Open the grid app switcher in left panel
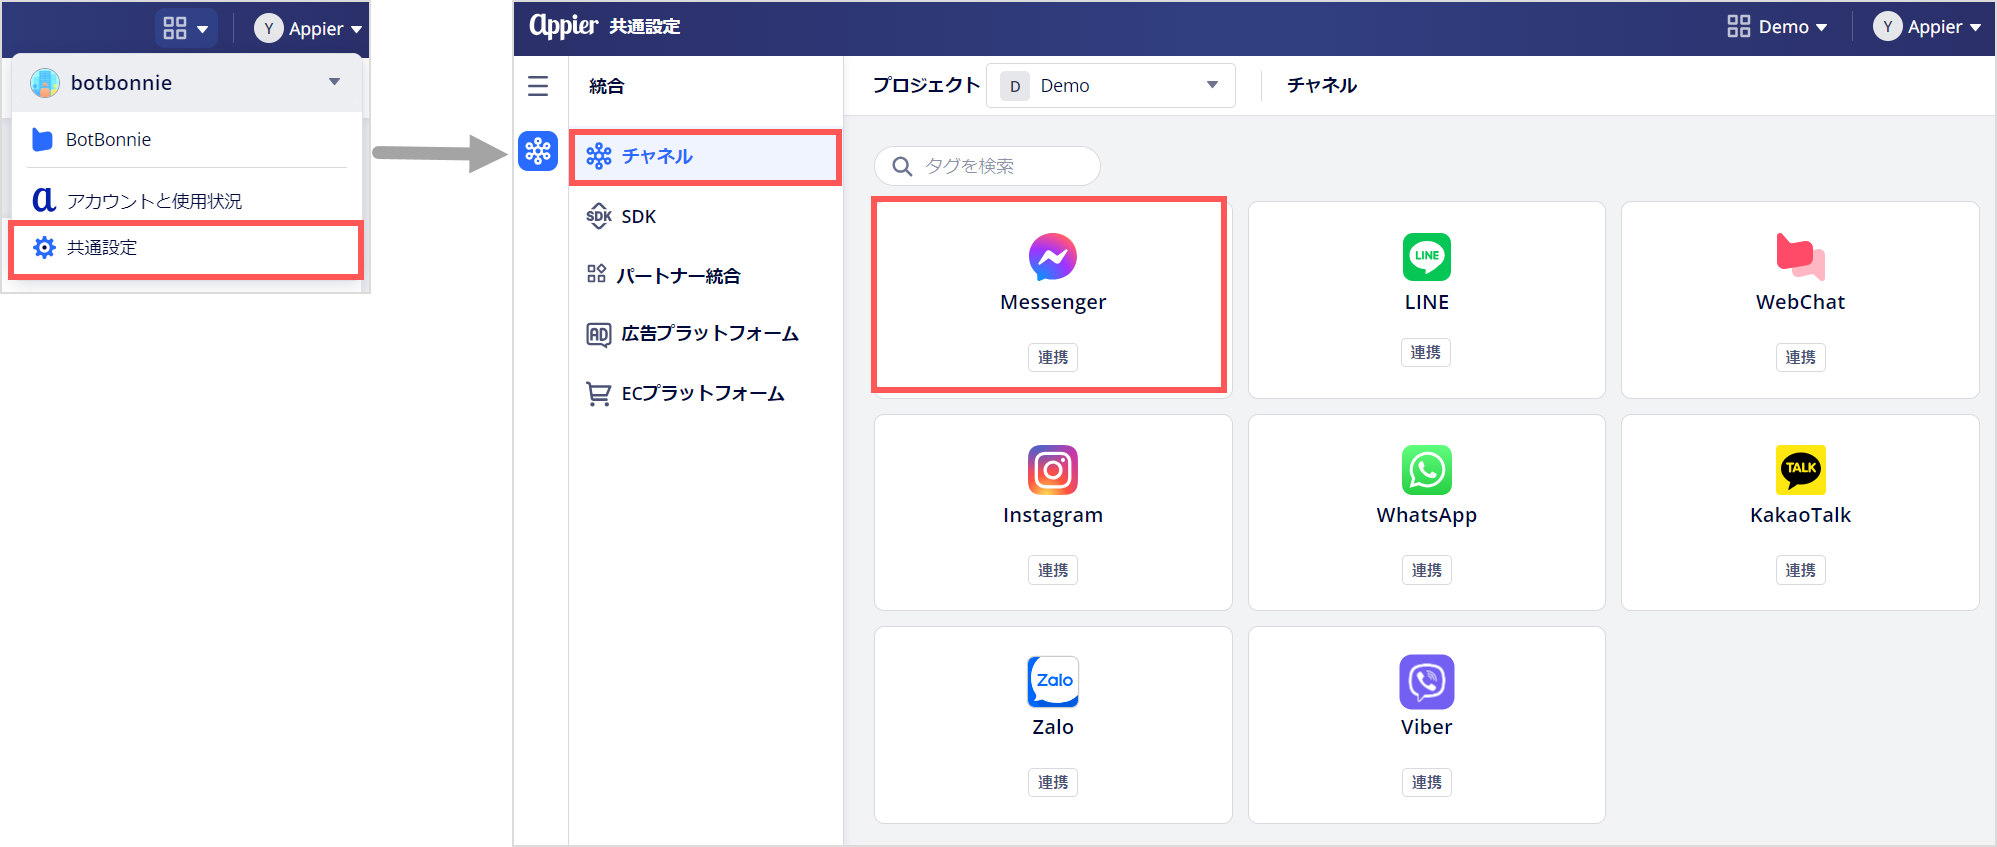Screen dimensions: 1997x847 [186, 28]
